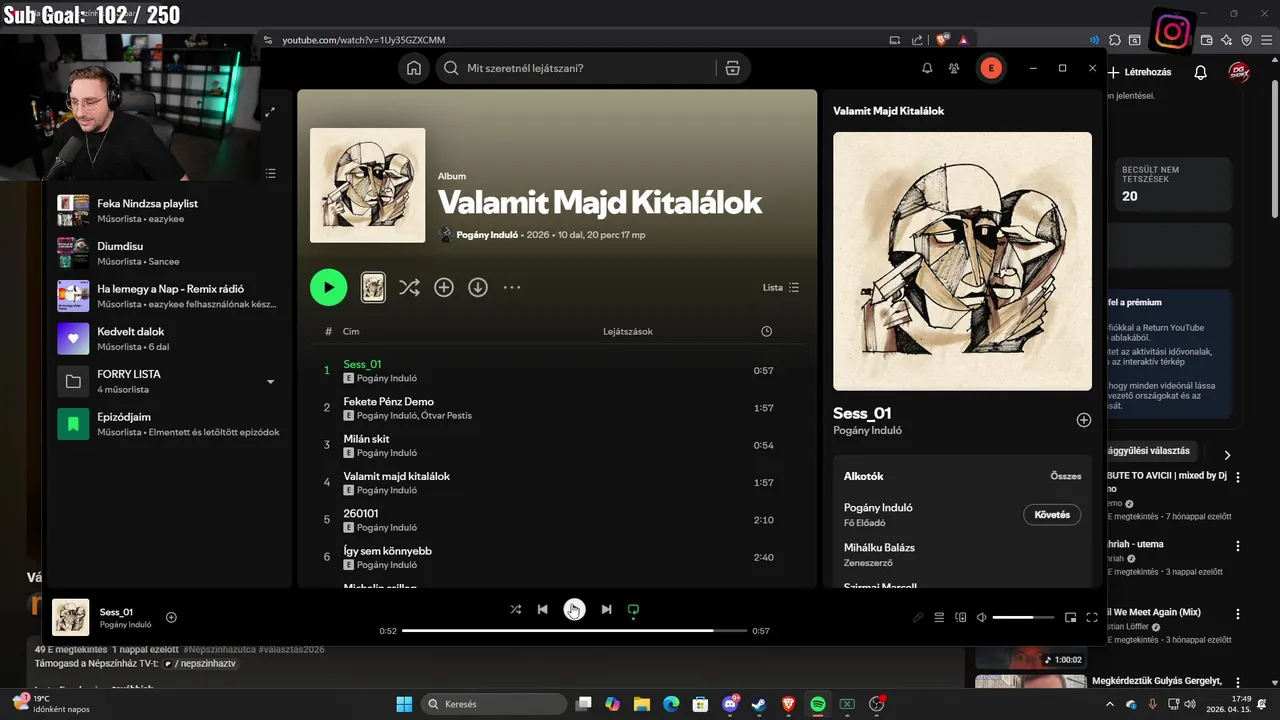
Task: Download the album with arrow icon
Action: [x=478, y=287]
